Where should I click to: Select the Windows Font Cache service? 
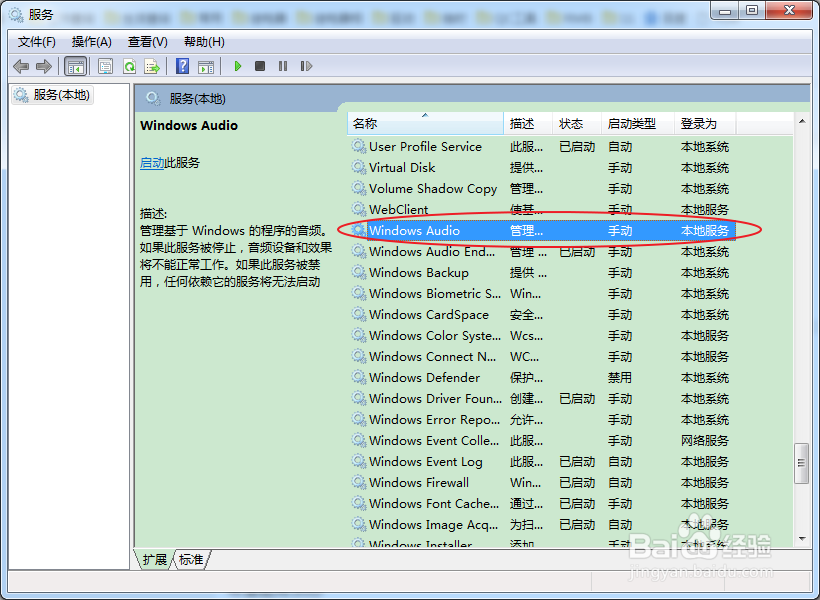click(541, 503)
